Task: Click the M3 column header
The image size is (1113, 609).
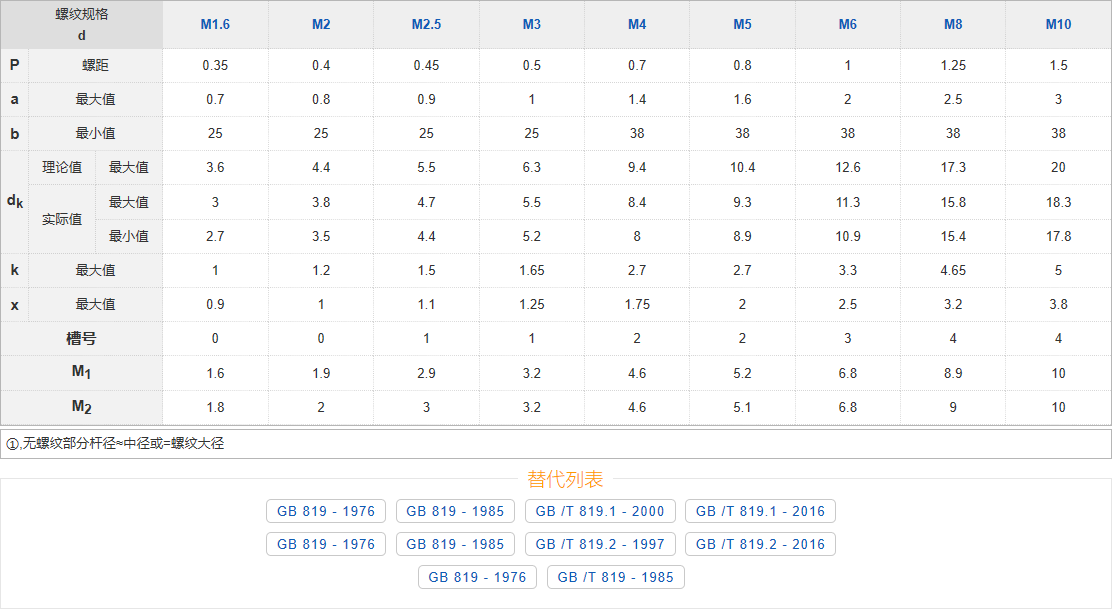Action: (x=531, y=24)
